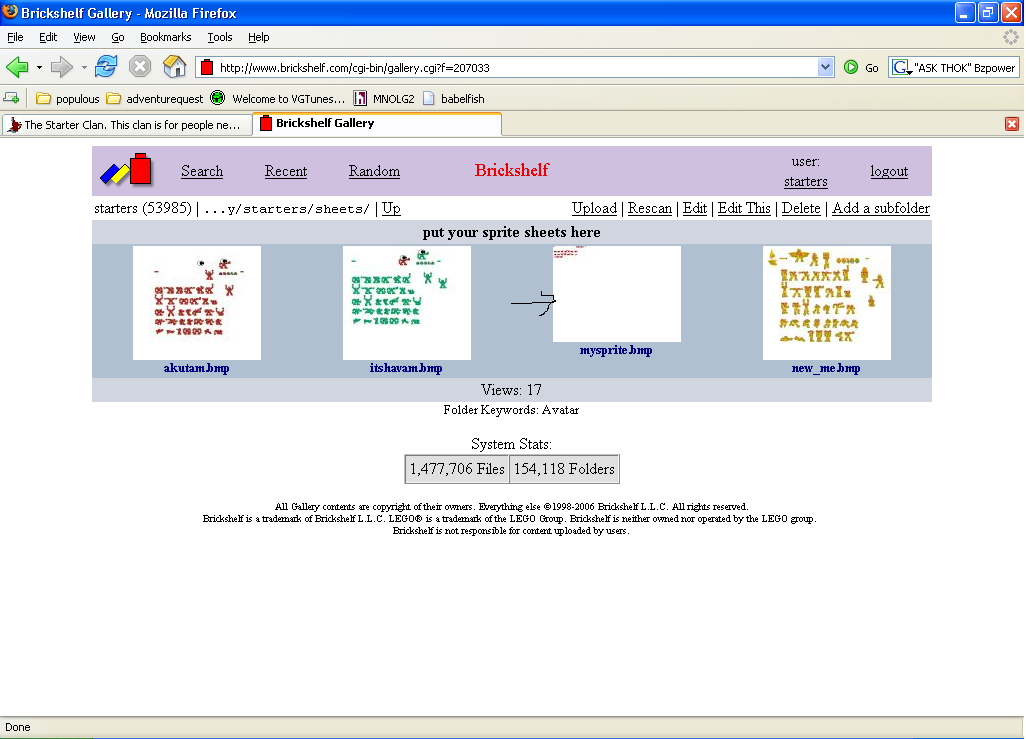Open the Forward button history dropdown arrow
The image size is (1026, 739).
tap(84, 67)
